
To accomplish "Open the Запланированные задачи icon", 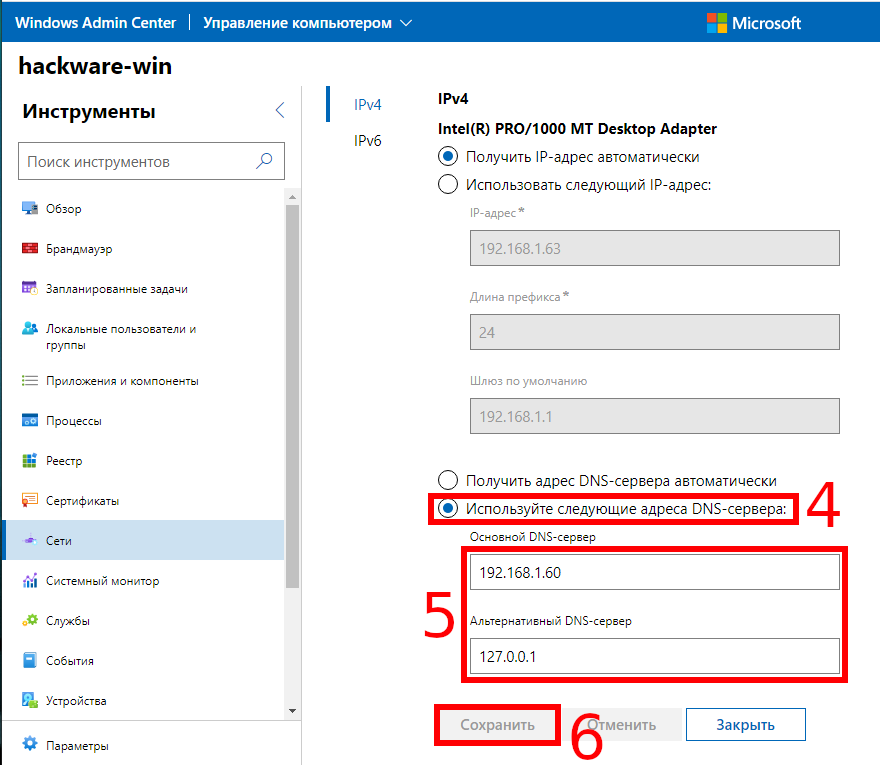I will (x=29, y=289).
